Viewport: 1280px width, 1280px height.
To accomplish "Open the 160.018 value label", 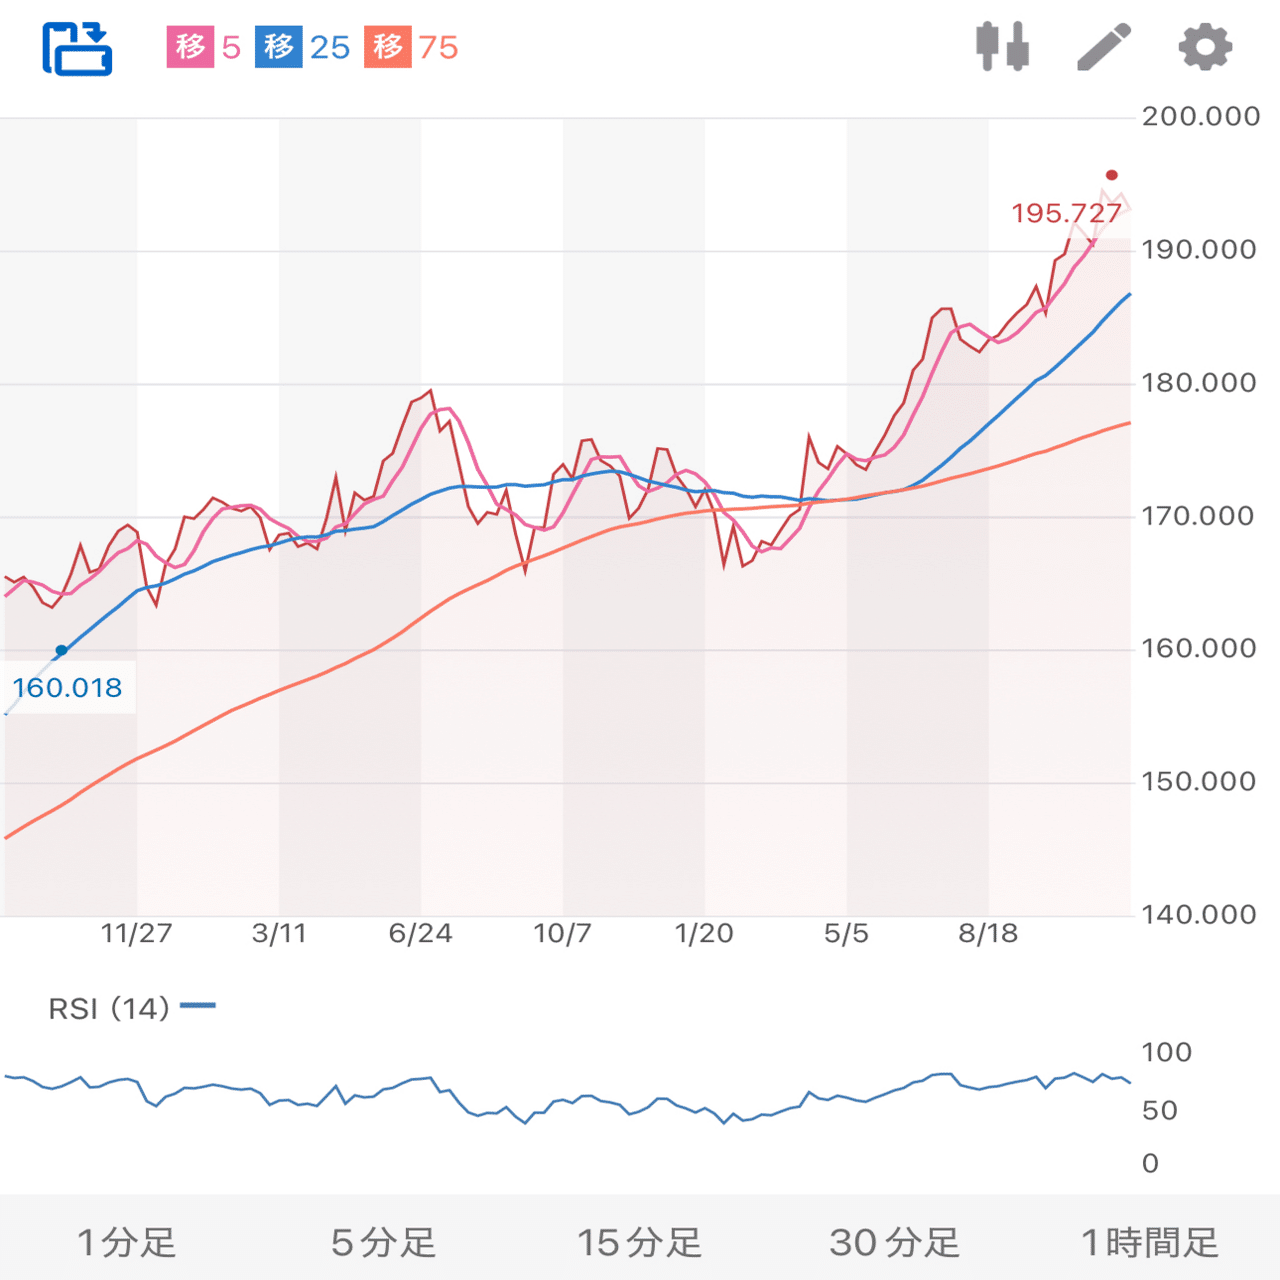I will [x=67, y=687].
